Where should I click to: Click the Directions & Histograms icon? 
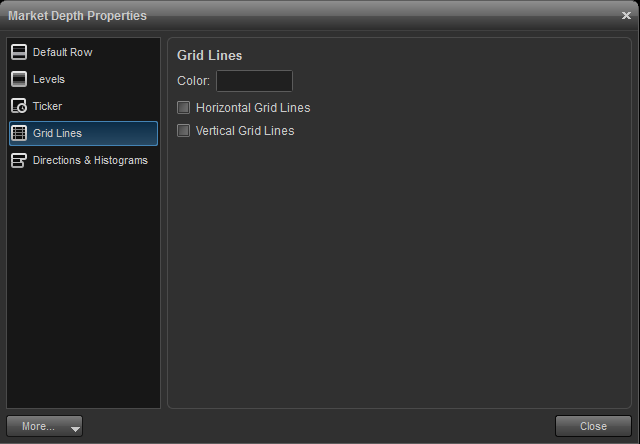19,160
